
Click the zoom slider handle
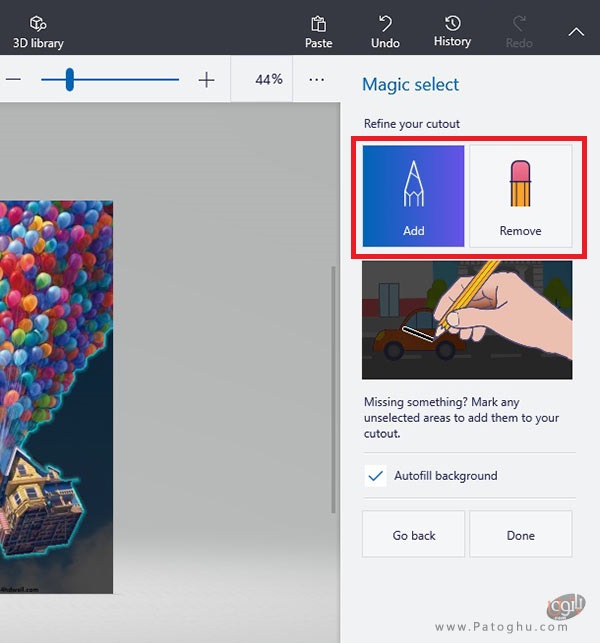click(70, 80)
